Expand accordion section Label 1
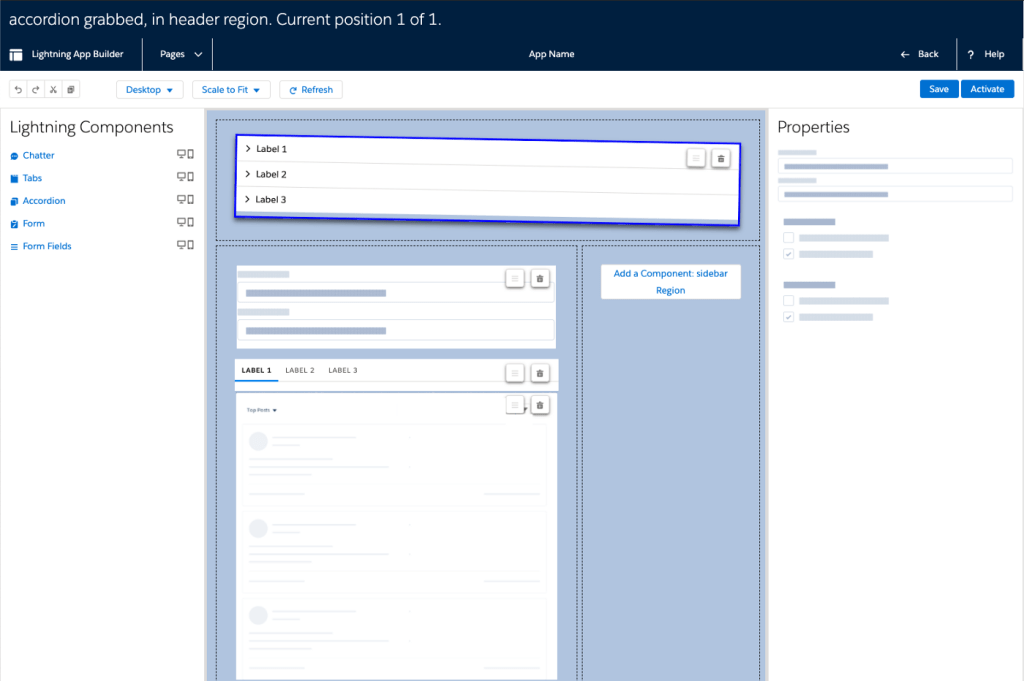Image resolution: width=1024 pixels, height=681 pixels. click(x=248, y=149)
